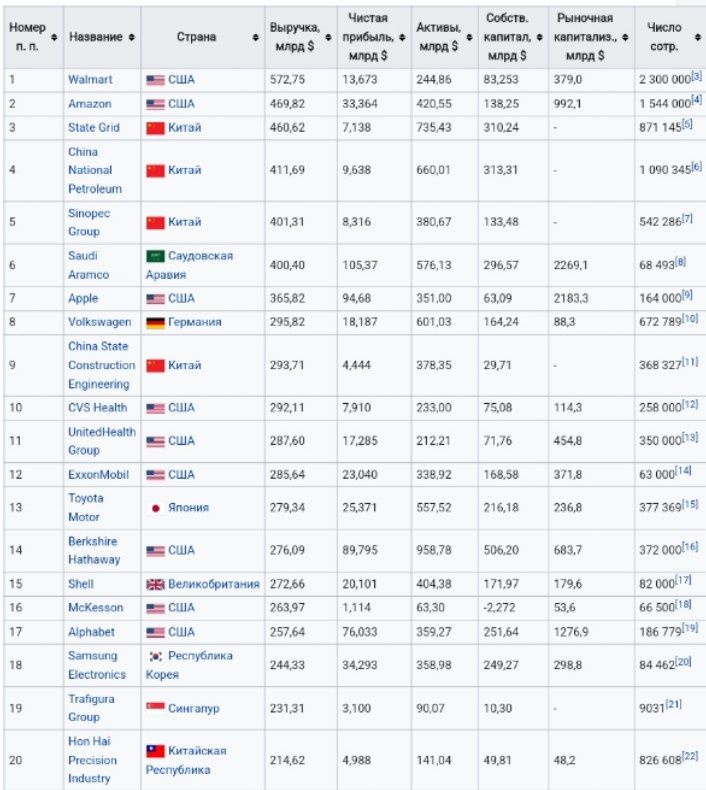Sort table by Номер п. п. arrows
The image size is (706, 790).
(x=54, y=37)
